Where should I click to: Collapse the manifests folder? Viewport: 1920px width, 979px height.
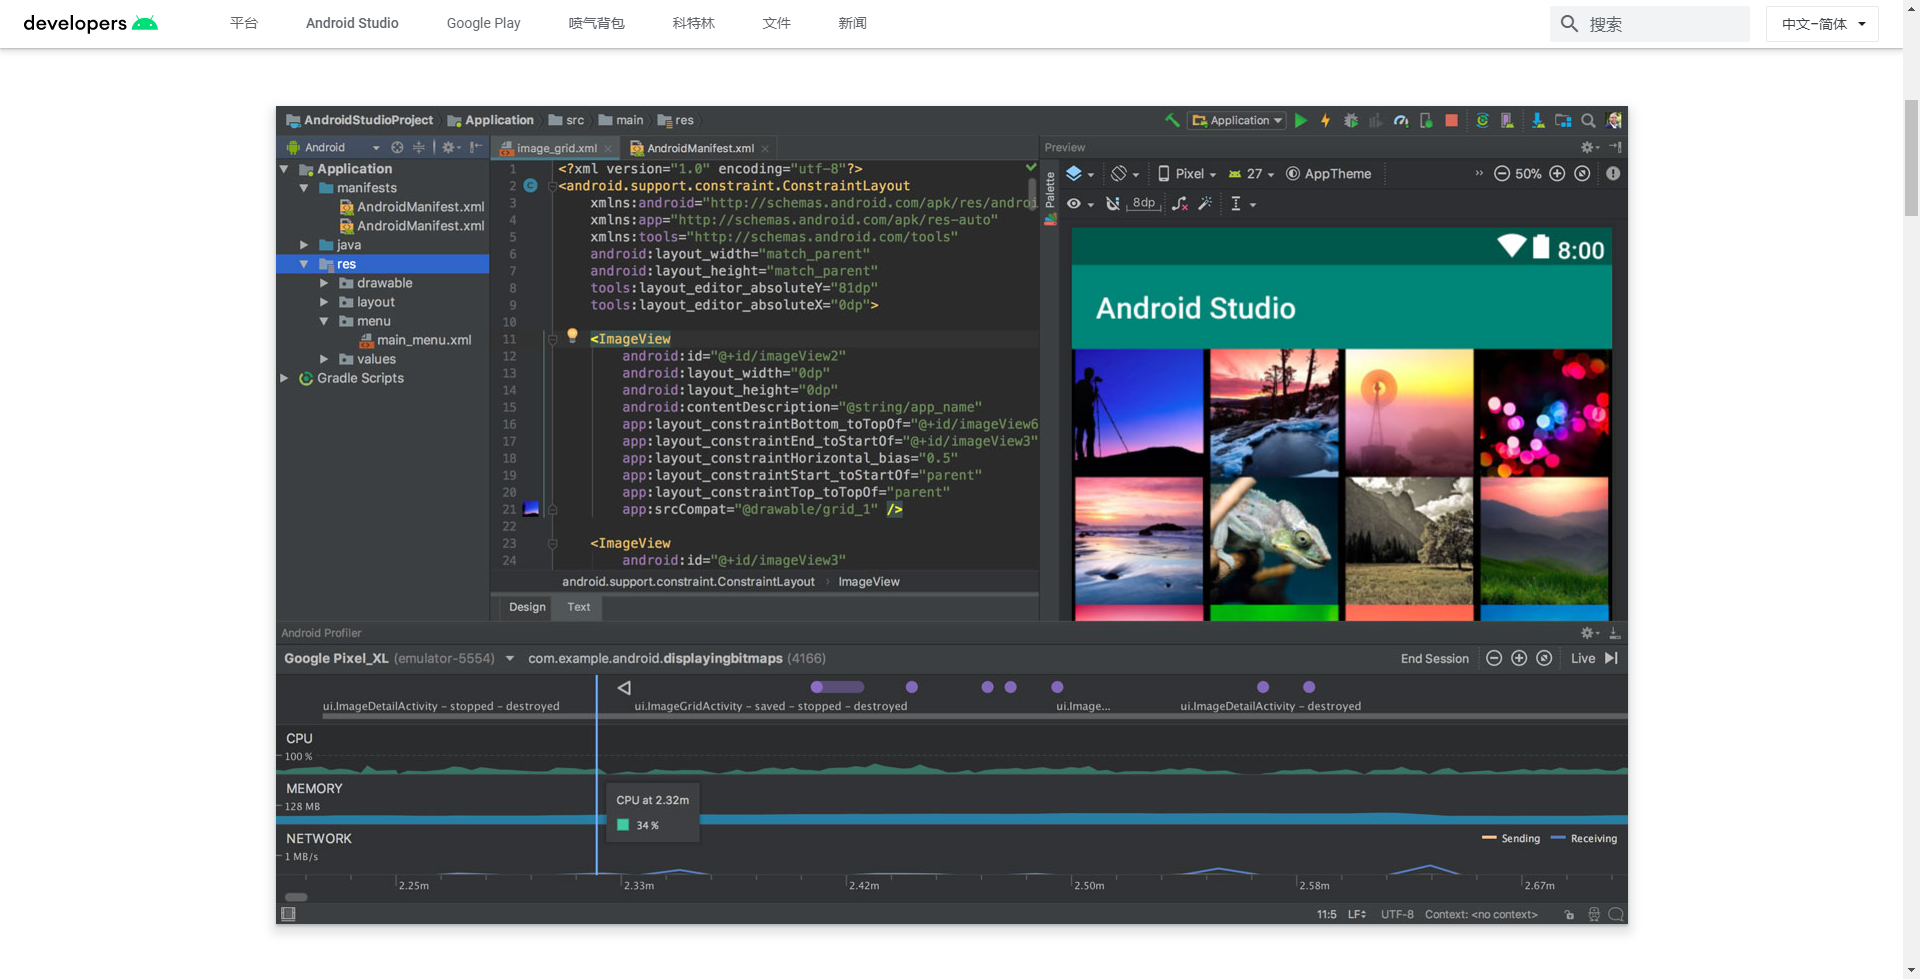(x=304, y=188)
